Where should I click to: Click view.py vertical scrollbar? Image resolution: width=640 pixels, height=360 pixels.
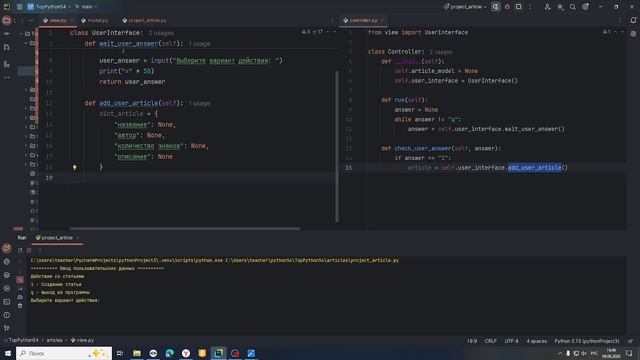(x=337, y=147)
